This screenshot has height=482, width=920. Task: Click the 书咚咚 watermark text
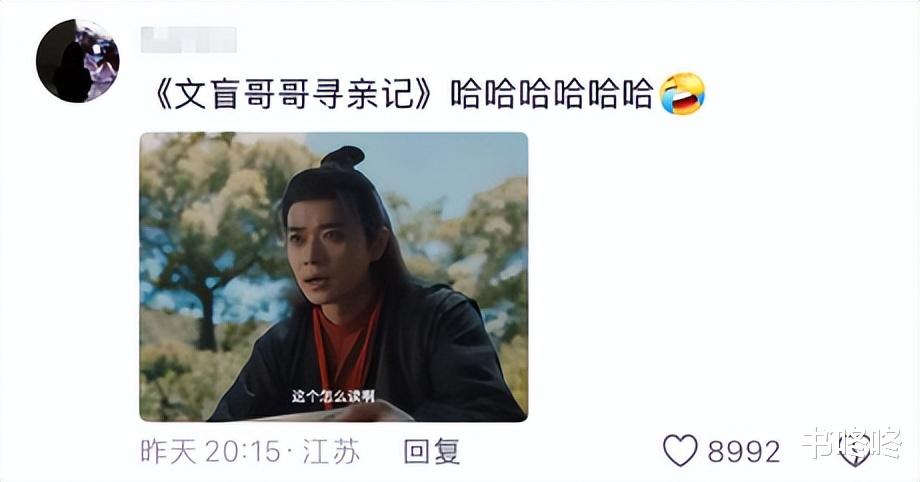click(x=851, y=441)
